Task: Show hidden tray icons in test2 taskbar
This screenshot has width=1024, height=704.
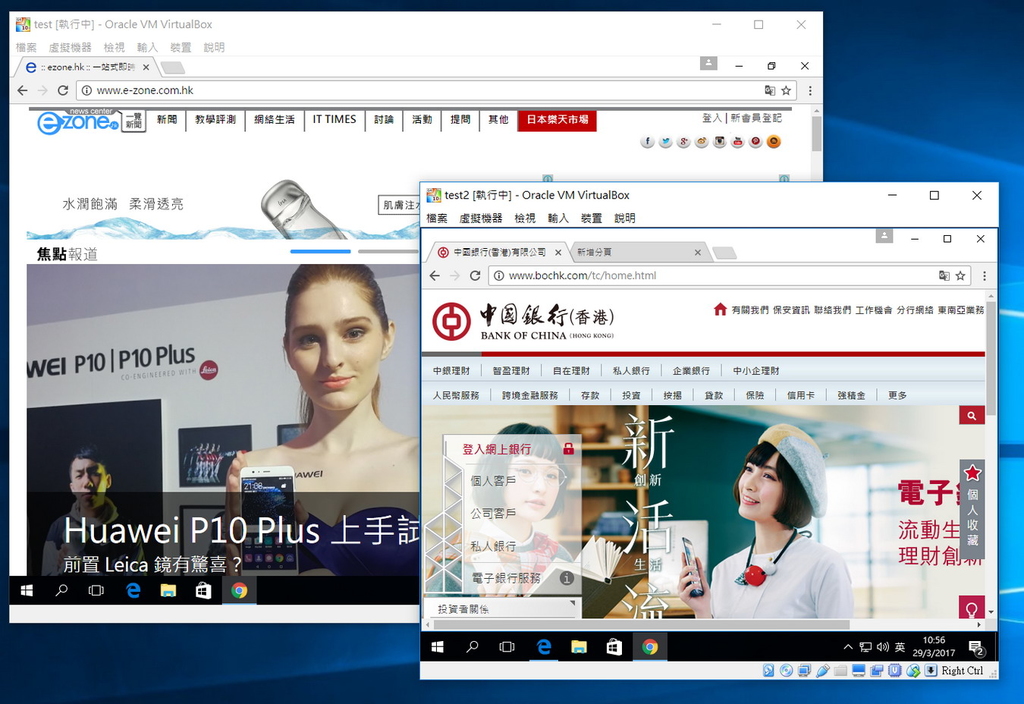Action: 848,647
